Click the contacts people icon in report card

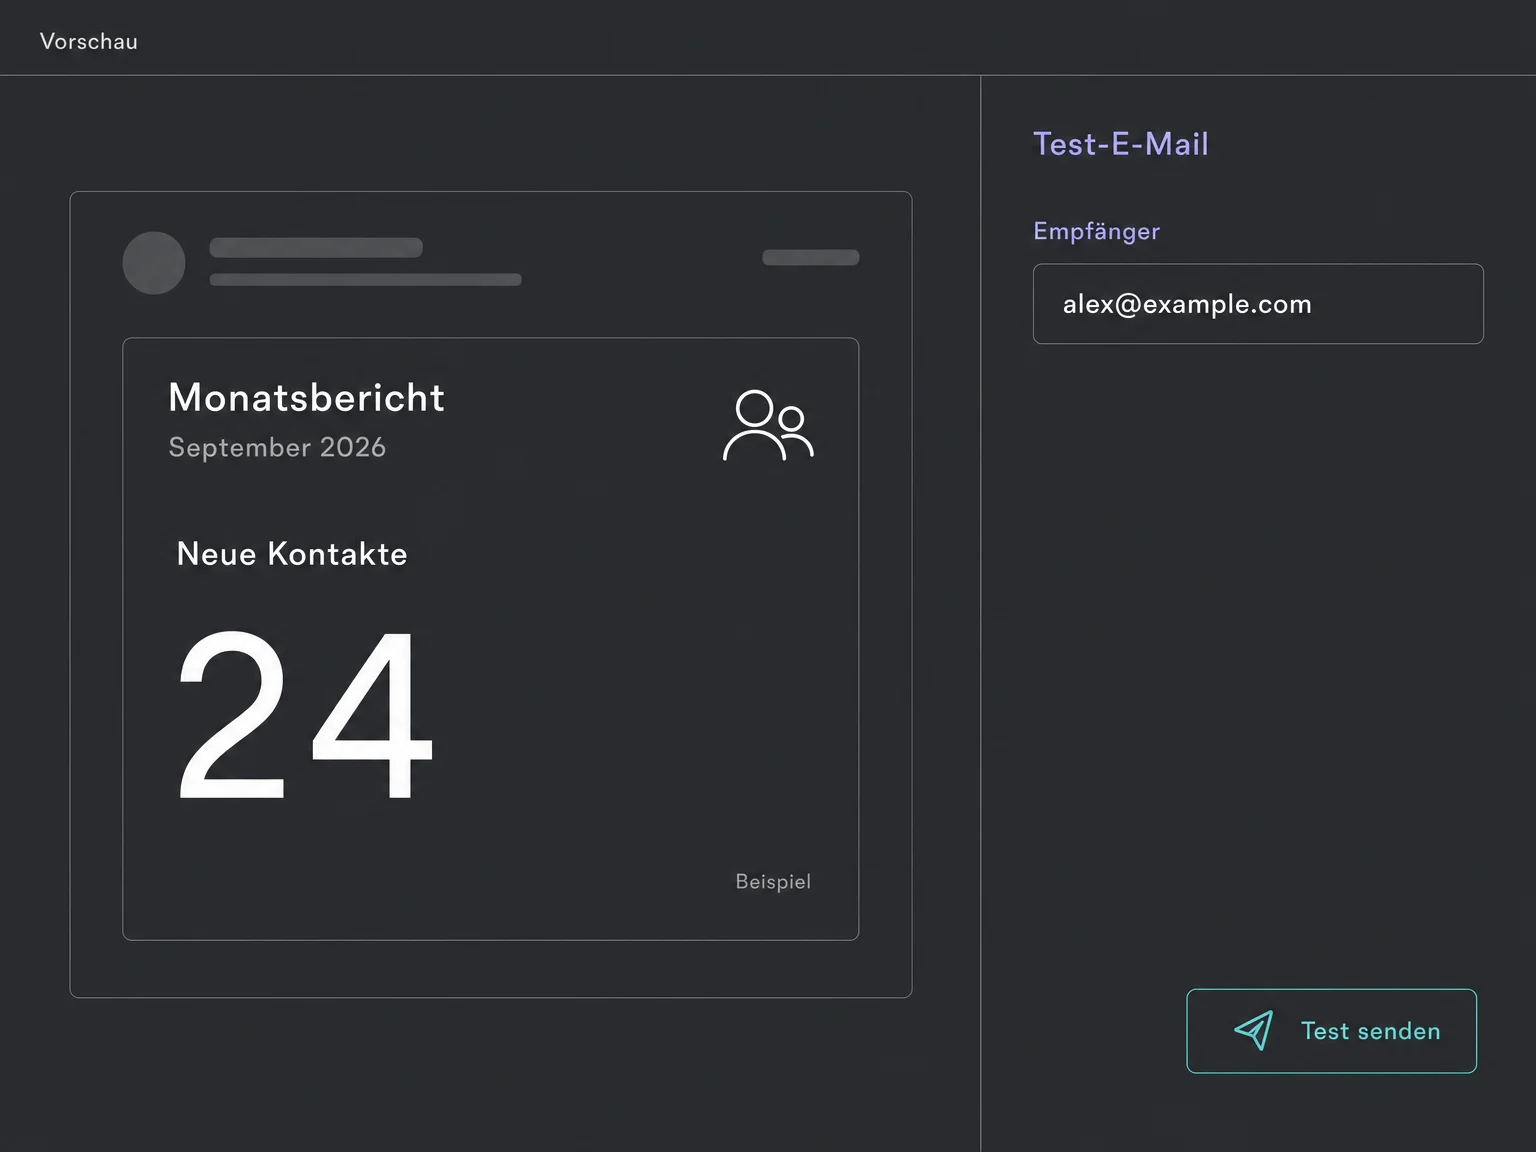(768, 425)
